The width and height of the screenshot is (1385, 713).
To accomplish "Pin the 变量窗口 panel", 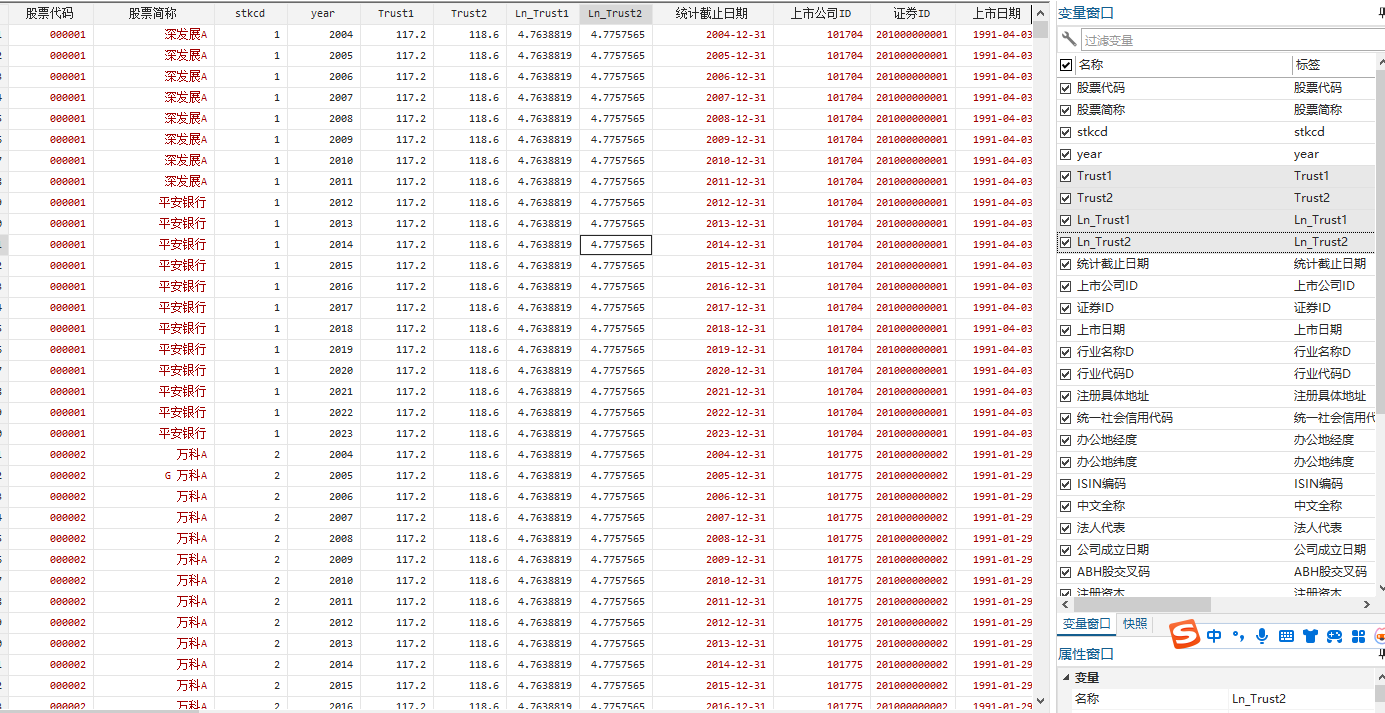I will (1380, 13).
